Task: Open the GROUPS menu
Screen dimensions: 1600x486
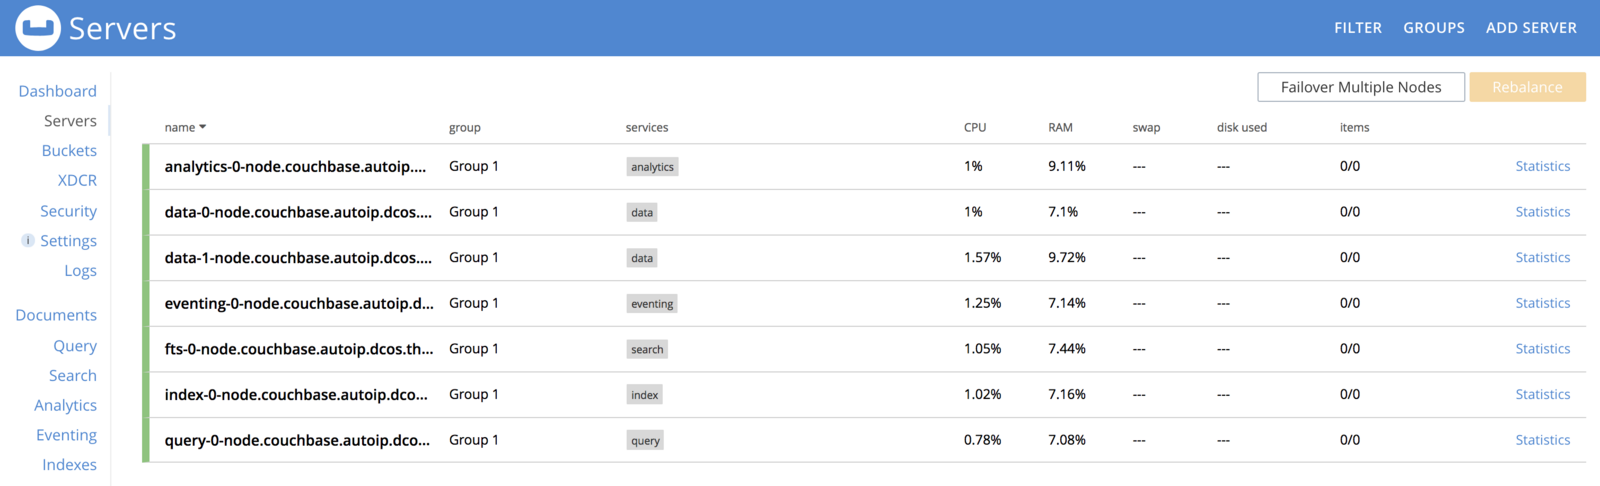Action: [x=1434, y=28]
